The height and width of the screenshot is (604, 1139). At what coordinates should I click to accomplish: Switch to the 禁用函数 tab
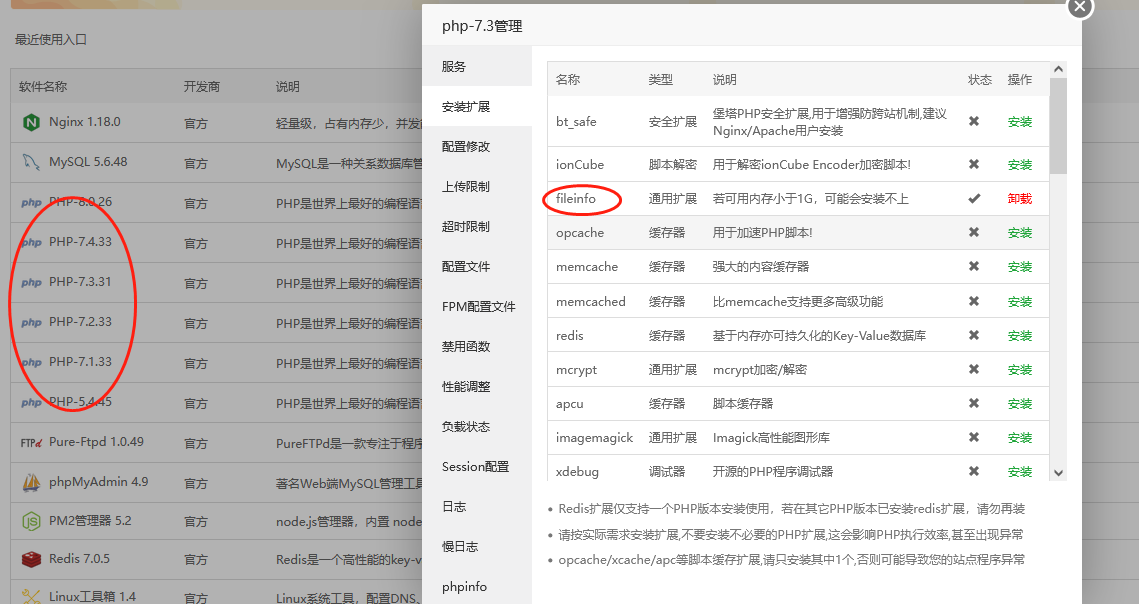477,346
